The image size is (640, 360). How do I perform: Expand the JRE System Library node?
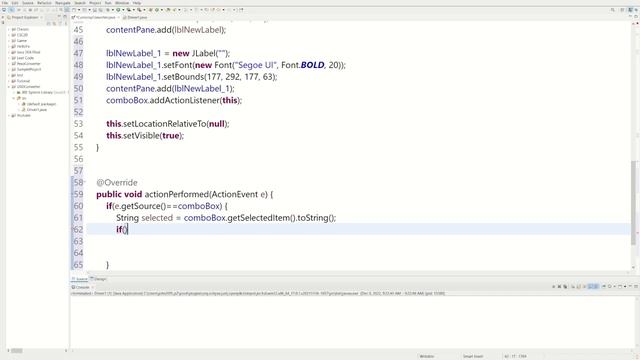point(14,92)
